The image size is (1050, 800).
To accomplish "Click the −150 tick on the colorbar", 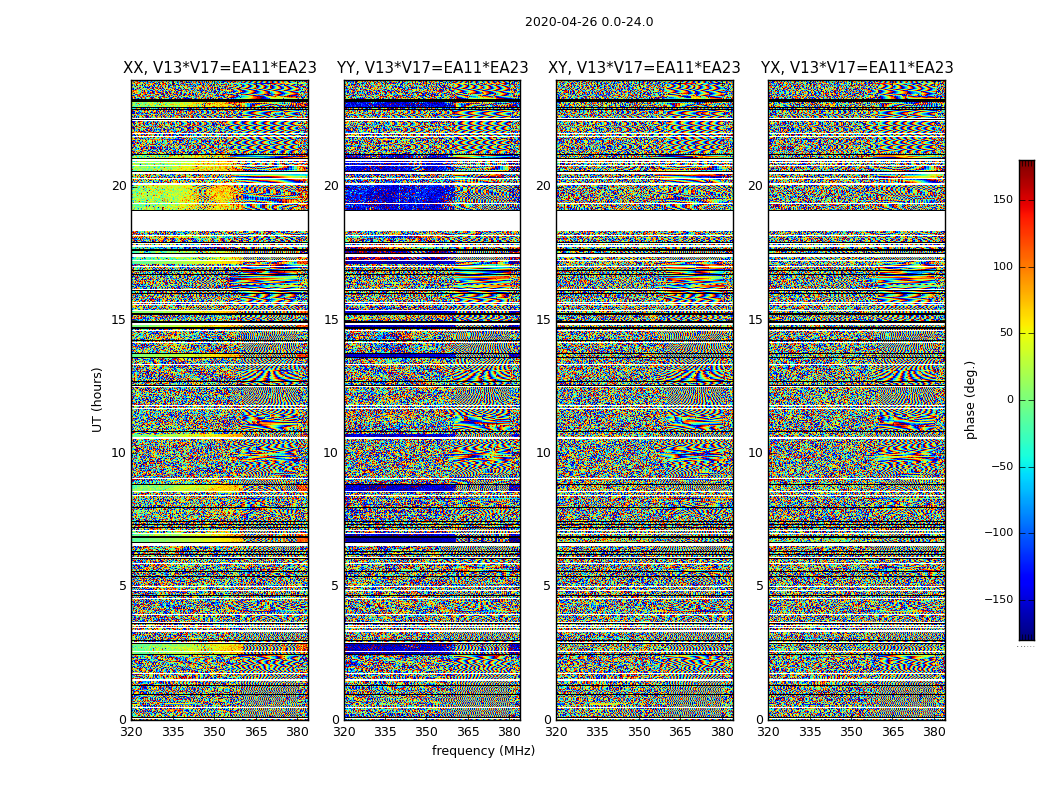I will [x=999, y=599].
